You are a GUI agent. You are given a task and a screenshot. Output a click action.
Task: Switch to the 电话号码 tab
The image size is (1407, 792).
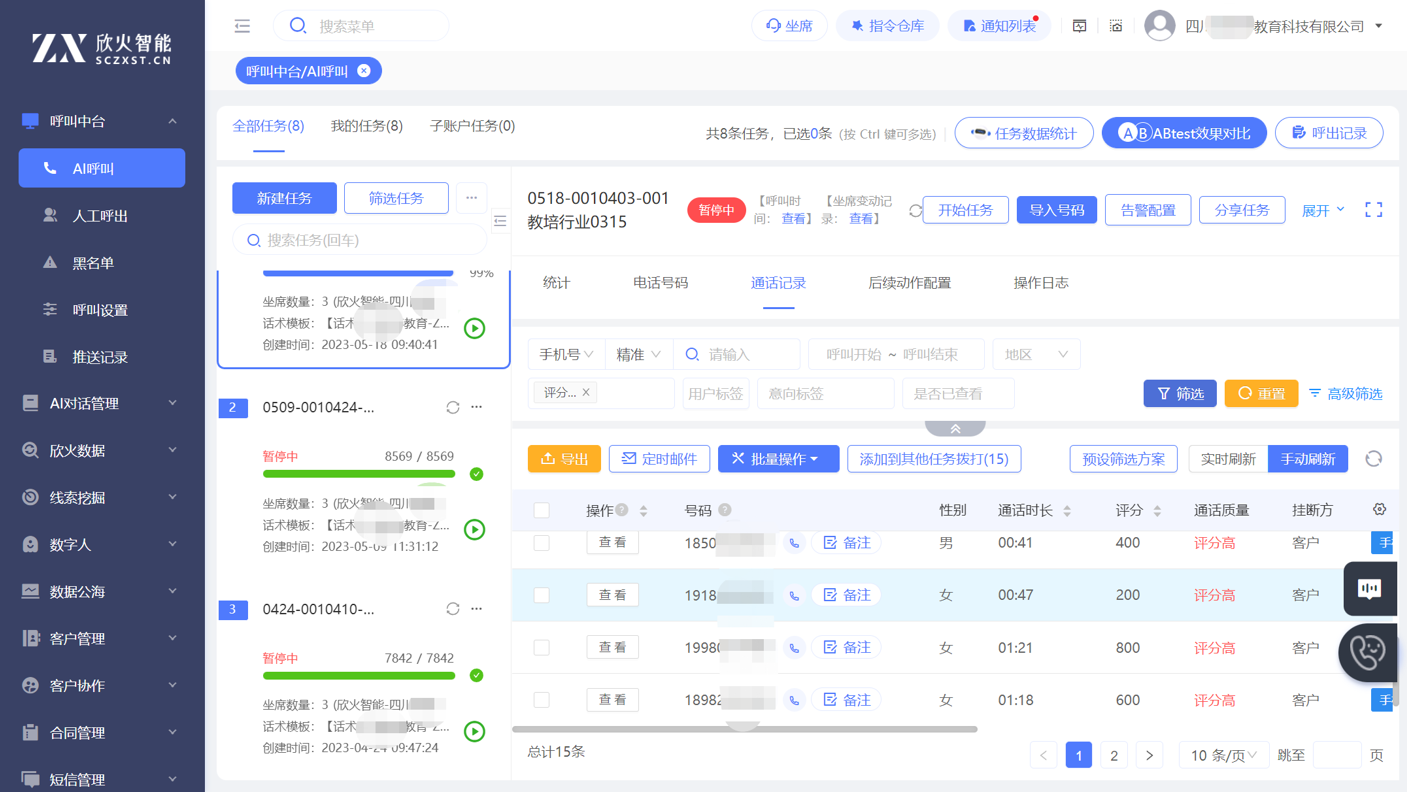coord(660,283)
